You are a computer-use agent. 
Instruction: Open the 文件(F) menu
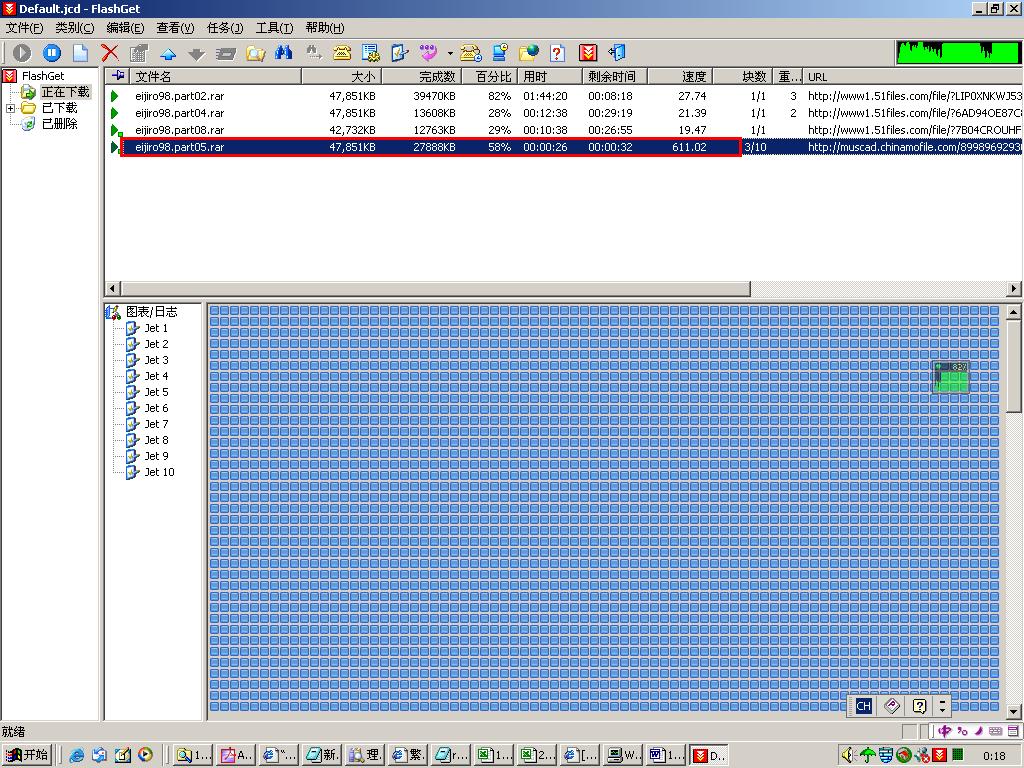click(x=24, y=27)
